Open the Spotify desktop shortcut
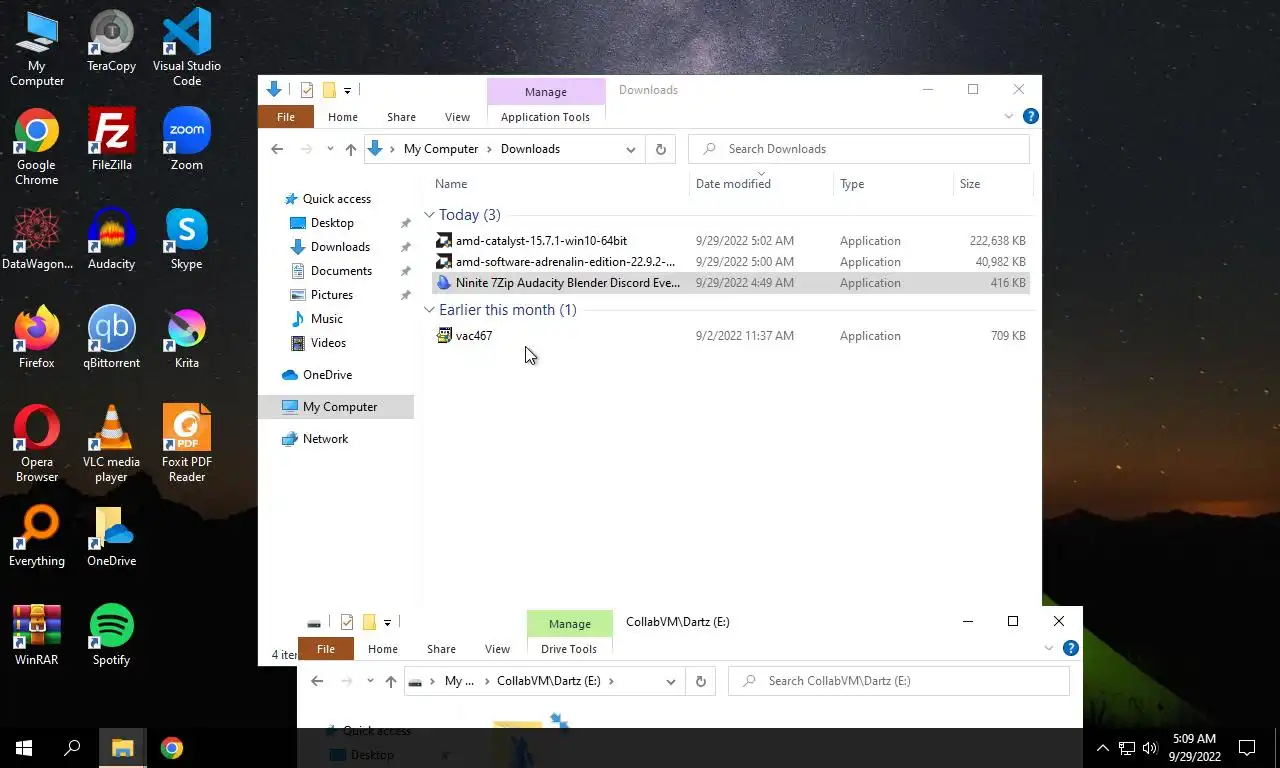Viewport: 1280px width, 768px height. pos(111,634)
